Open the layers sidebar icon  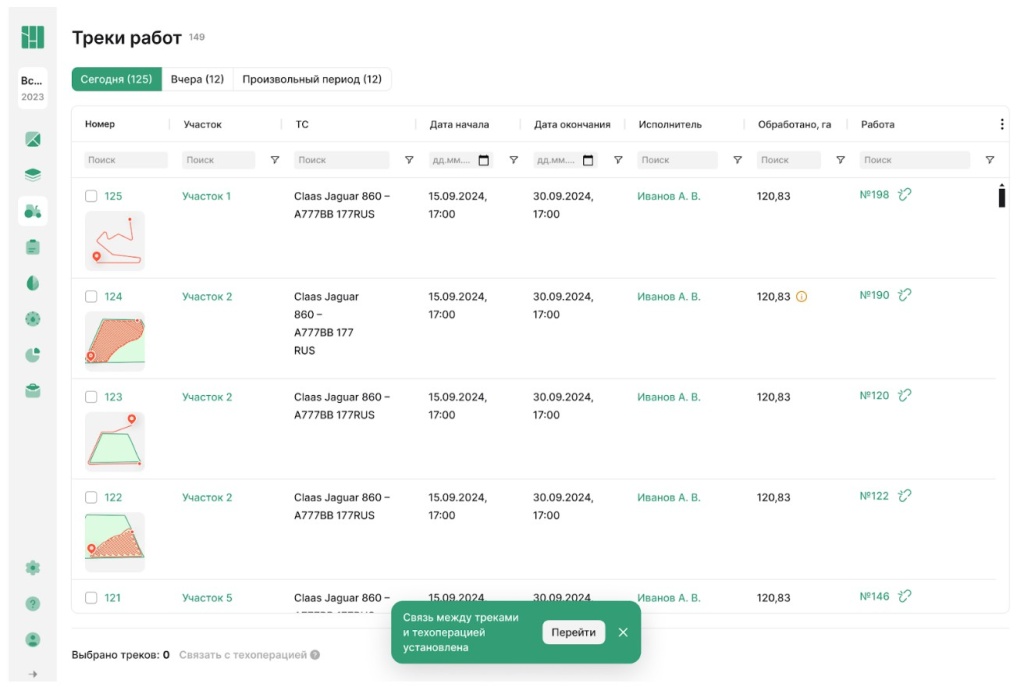pos(33,175)
